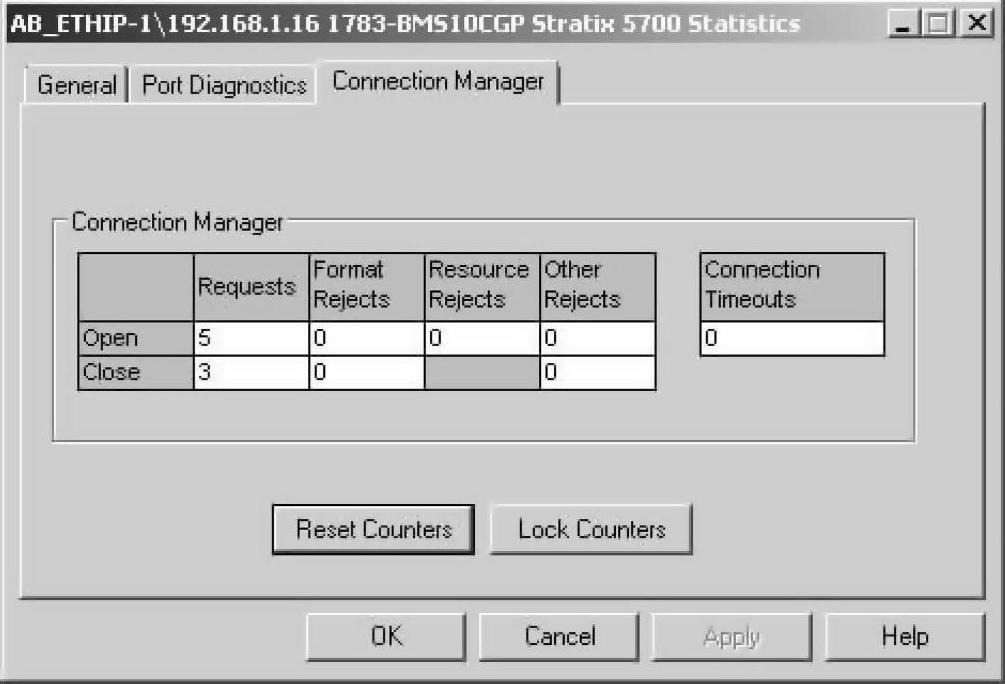Click the greyed Close Resource Rejects cell
The image size is (1005, 684).
click(482, 372)
